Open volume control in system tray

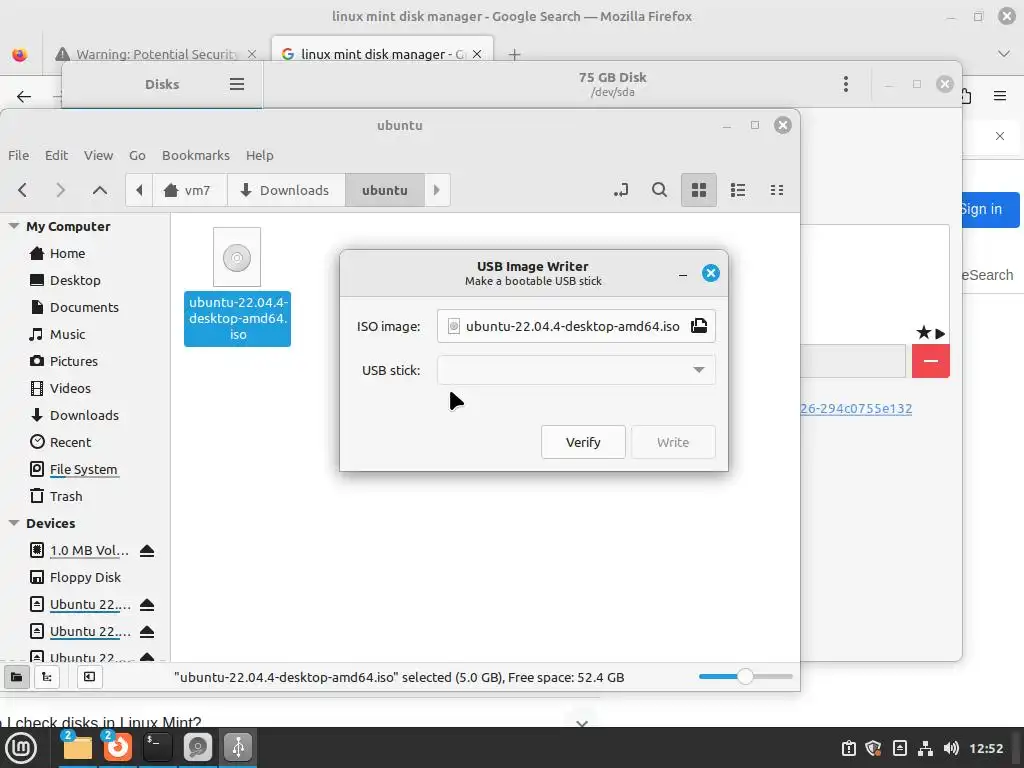click(x=951, y=748)
